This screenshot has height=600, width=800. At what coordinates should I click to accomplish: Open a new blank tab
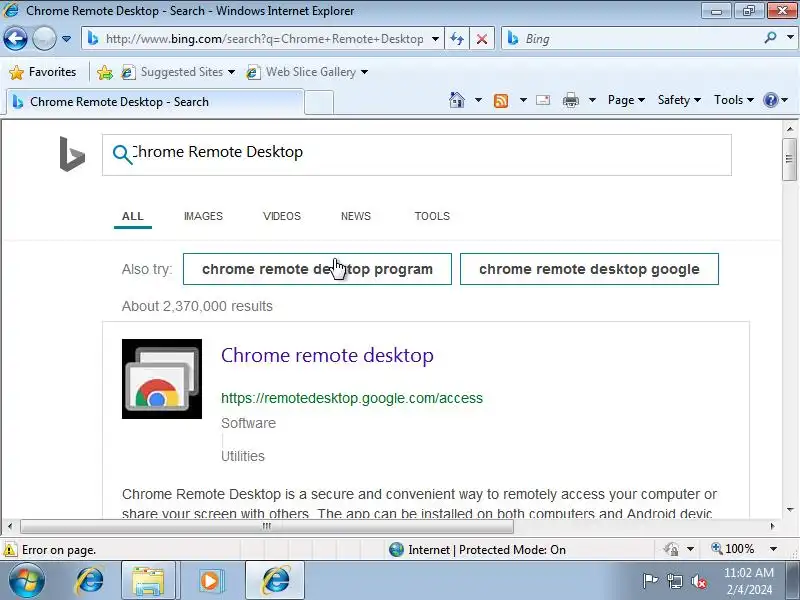(x=319, y=102)
